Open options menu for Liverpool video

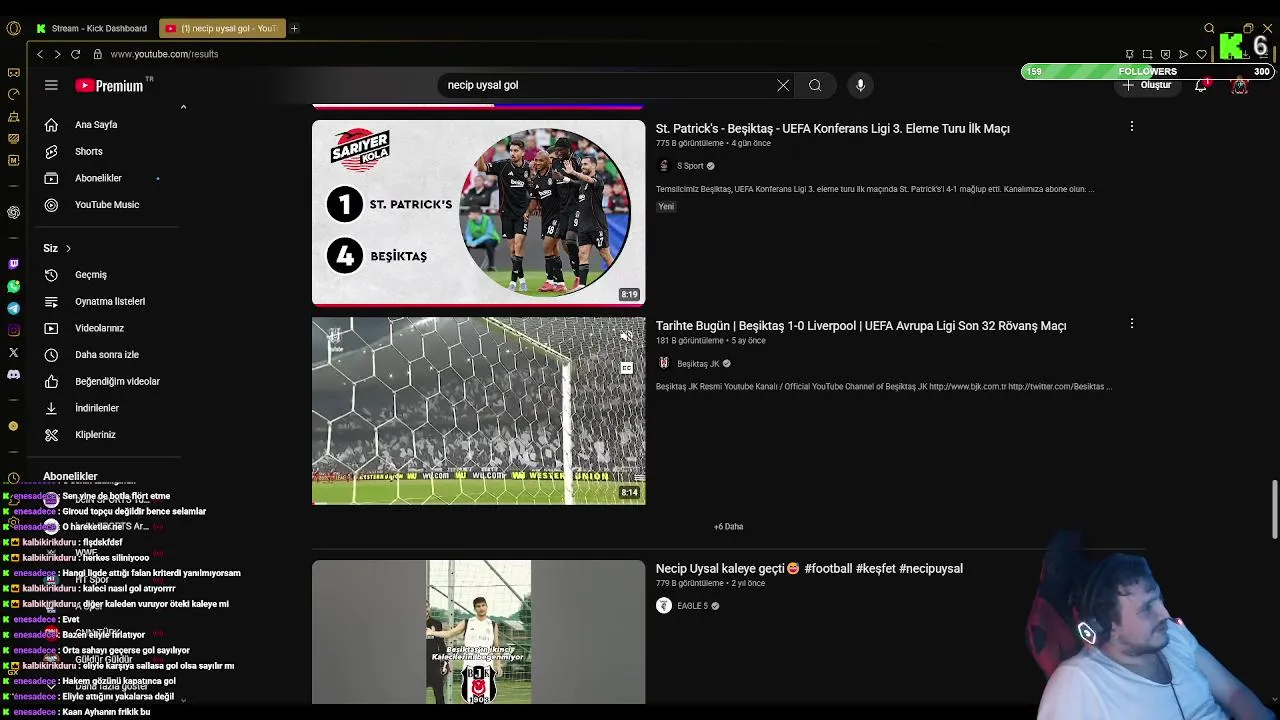coord(1131,323)
